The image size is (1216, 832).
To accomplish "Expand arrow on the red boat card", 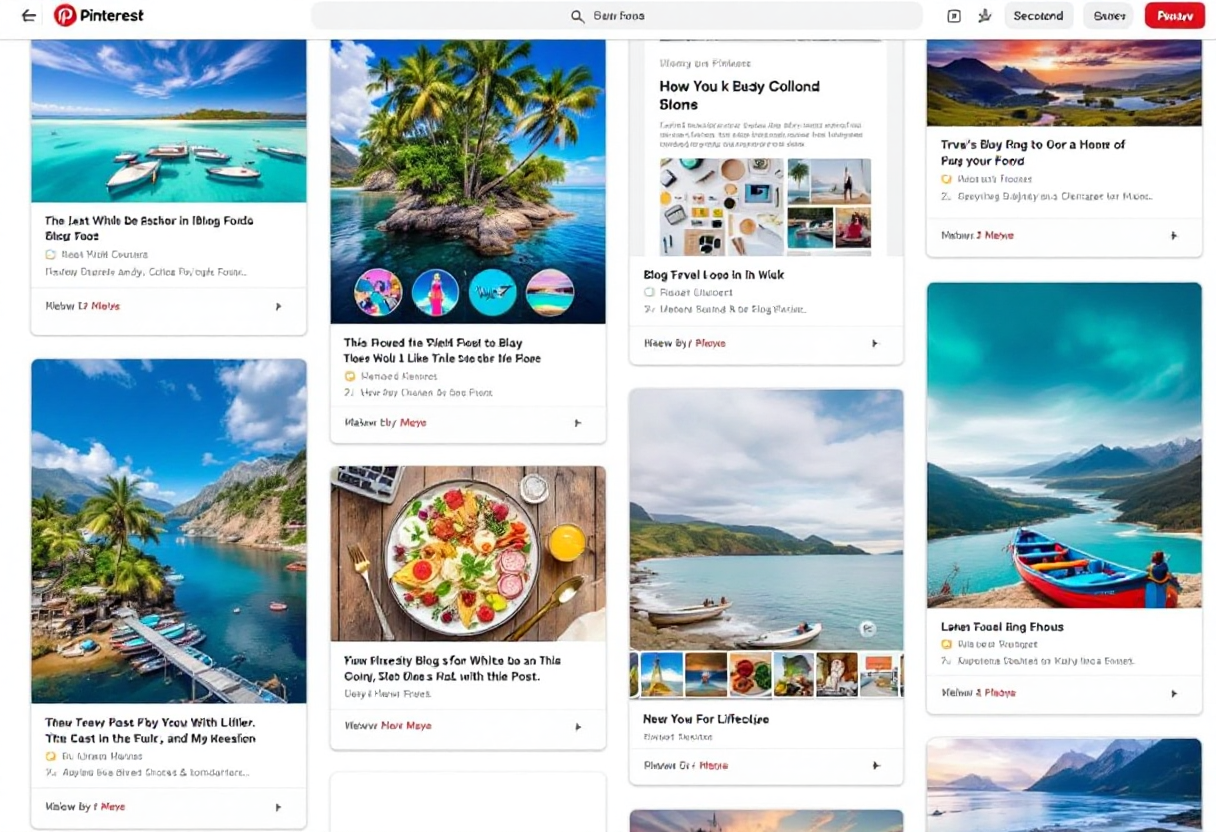I will [1174, 693].
